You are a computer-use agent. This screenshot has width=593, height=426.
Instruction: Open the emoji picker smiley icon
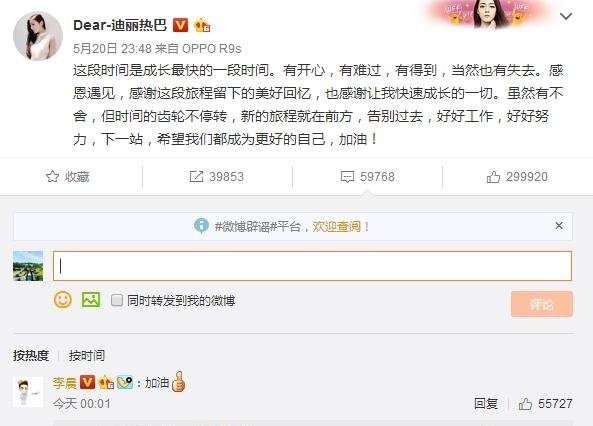click(63, 300)
